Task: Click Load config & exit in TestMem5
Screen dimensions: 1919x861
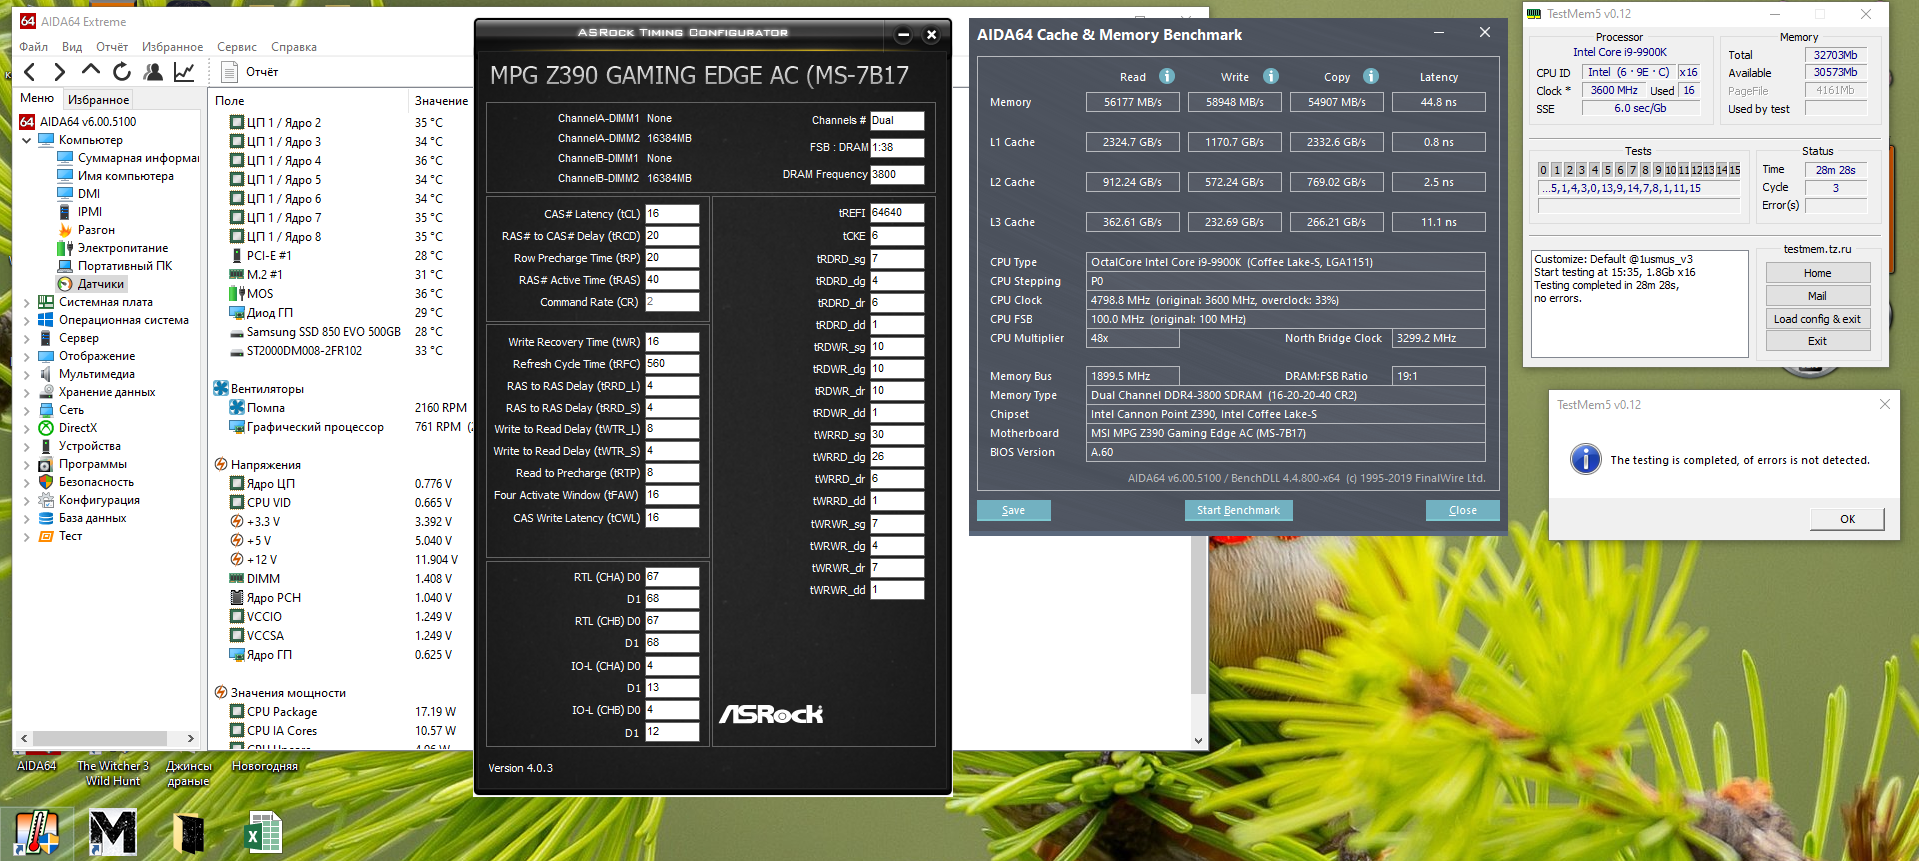Action: [1817, 319]
